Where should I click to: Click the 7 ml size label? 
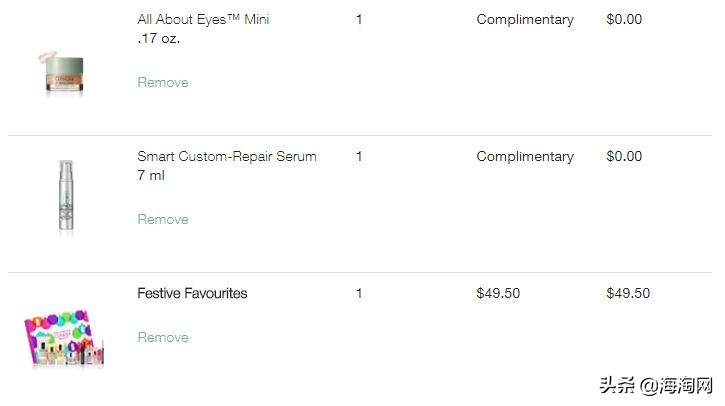pos(151,175)
